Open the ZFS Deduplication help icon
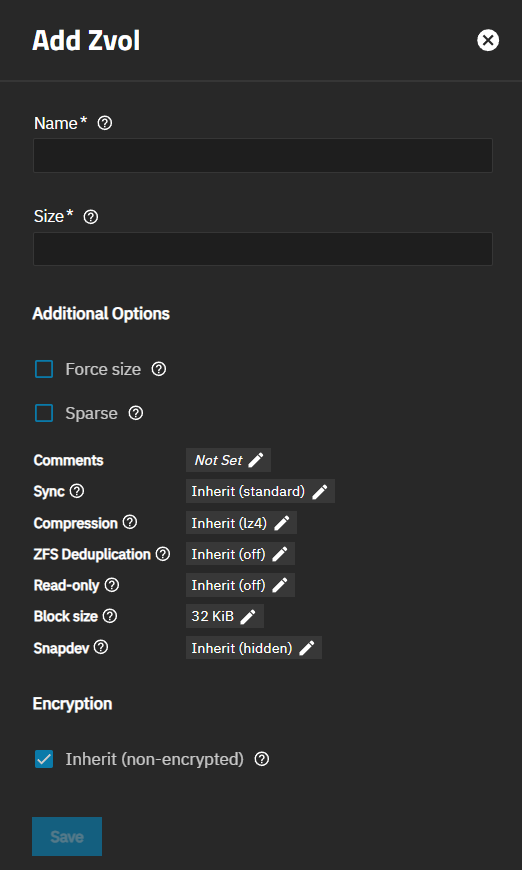The height and width of the screenshot is (870, 522). [x=163, y=554]
